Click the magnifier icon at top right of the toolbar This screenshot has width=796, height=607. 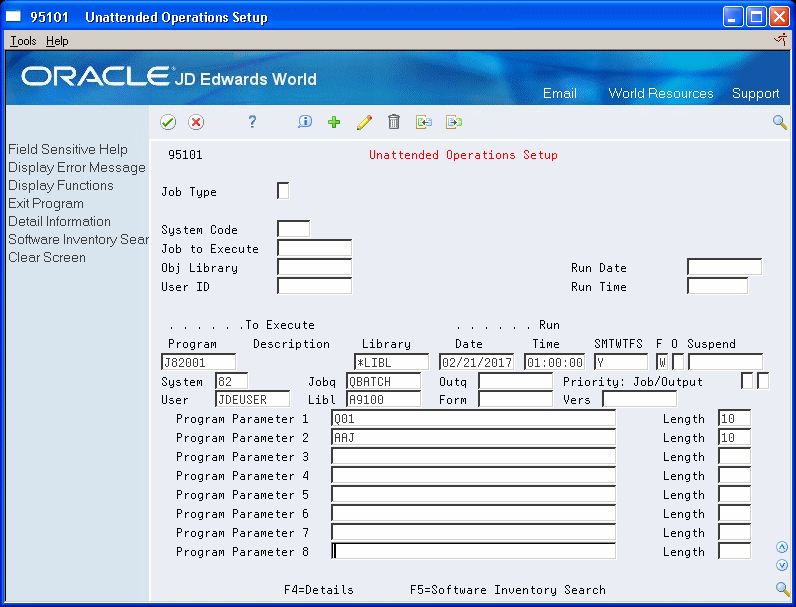(x=780, y=122)
